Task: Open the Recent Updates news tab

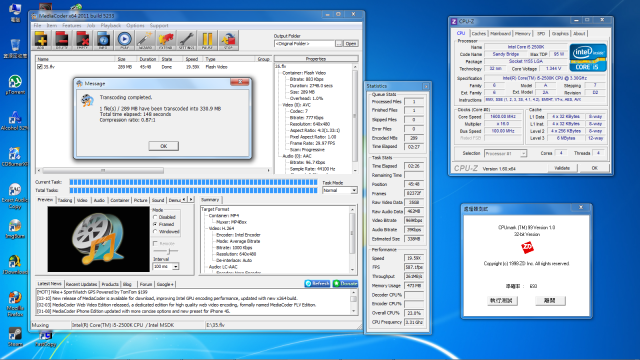Action: coord(81,284)
